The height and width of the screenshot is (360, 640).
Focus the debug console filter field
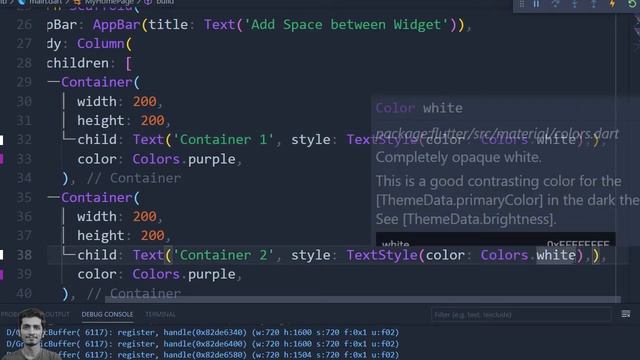(521, 315)
